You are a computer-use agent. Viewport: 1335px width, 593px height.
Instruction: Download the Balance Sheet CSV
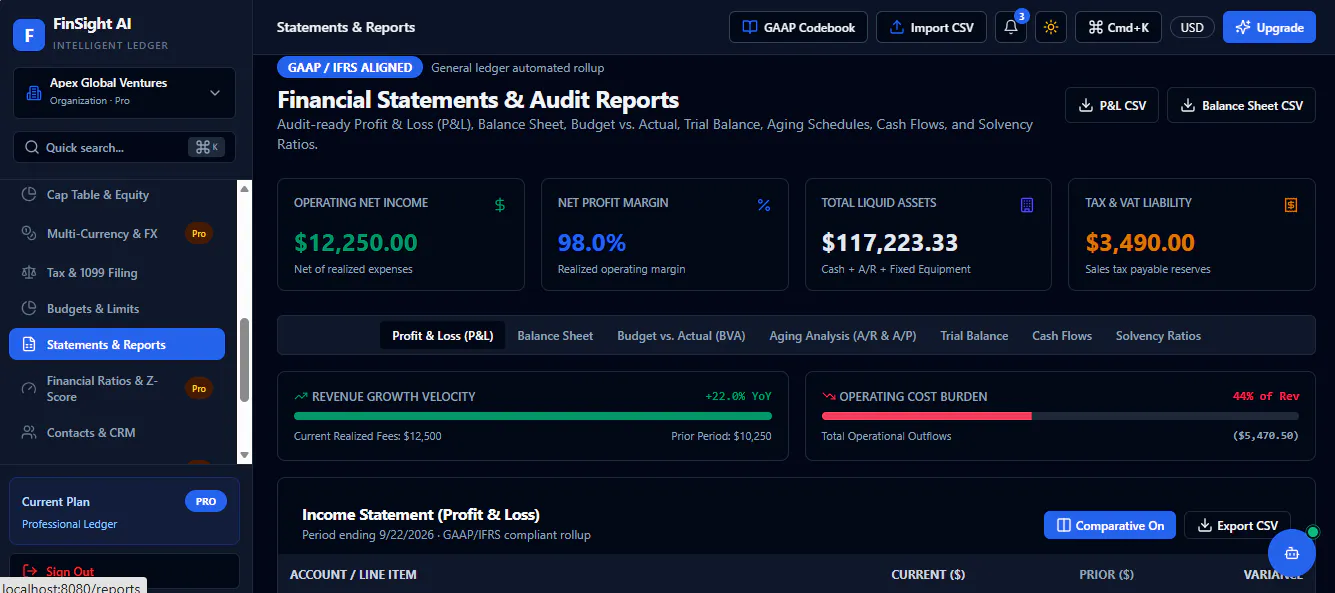(1241, 105)
